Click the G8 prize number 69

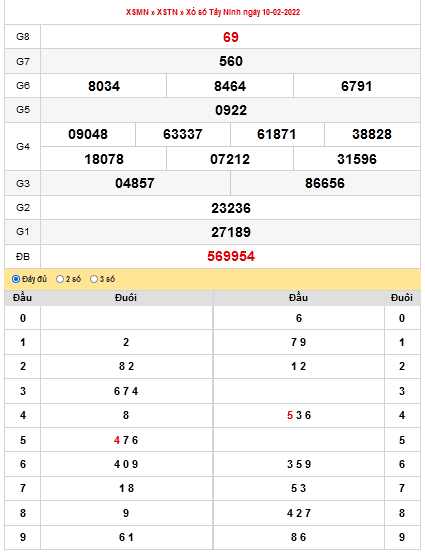pos(231,37)
